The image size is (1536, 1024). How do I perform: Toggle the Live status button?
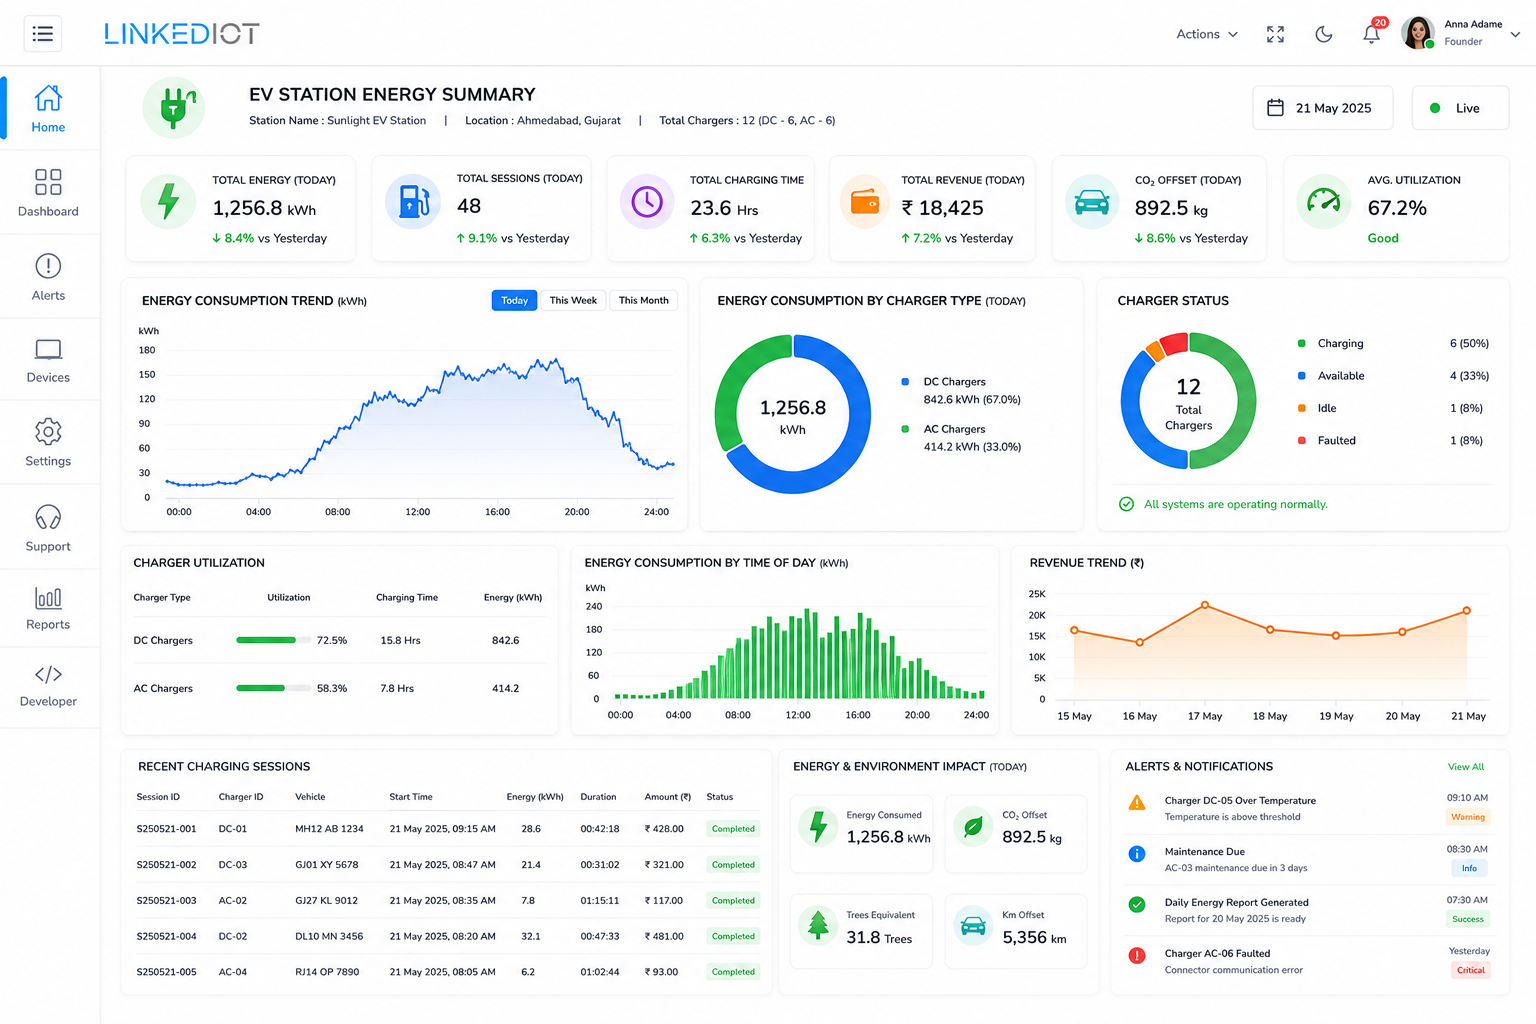pos(1460,108)
